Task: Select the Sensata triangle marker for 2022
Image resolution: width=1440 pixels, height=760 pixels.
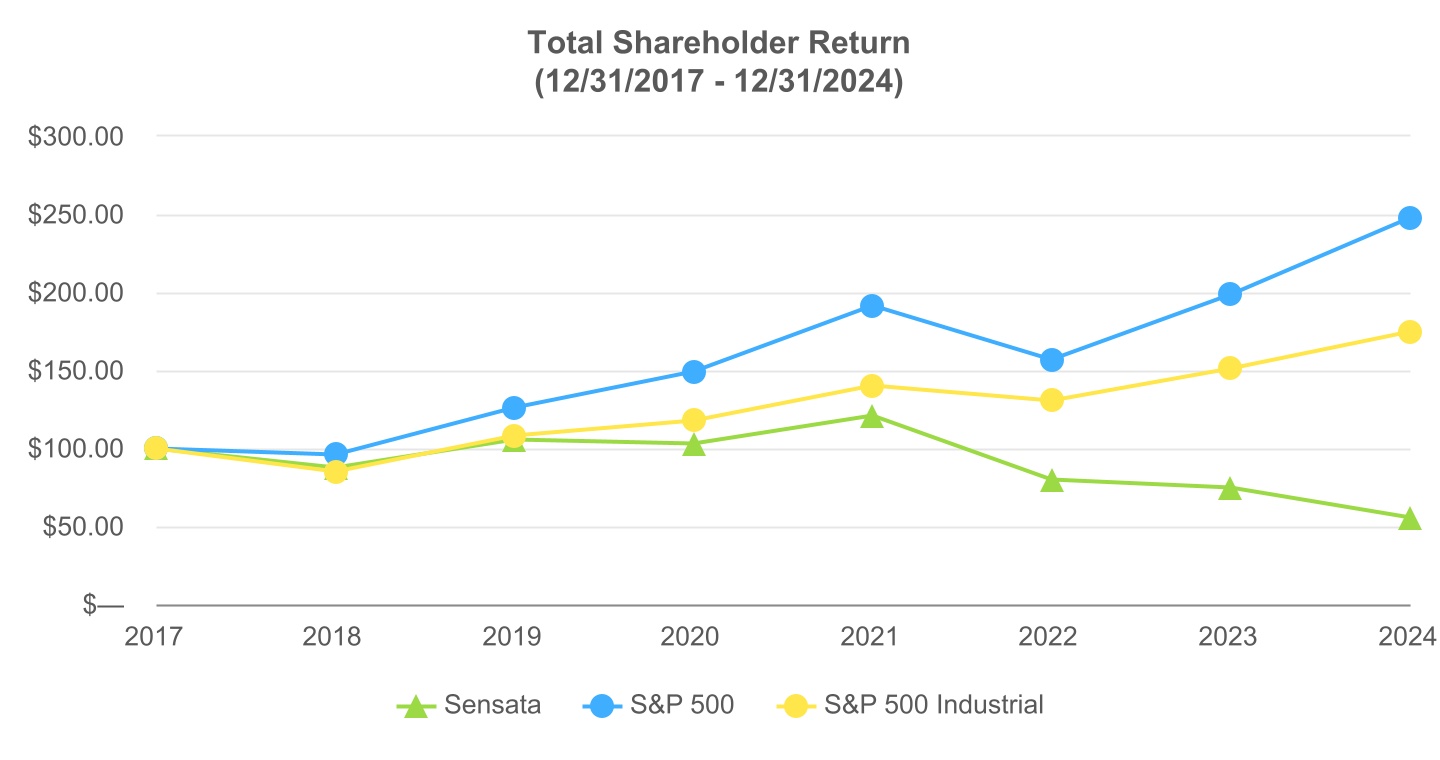Action: point(1051,481)
